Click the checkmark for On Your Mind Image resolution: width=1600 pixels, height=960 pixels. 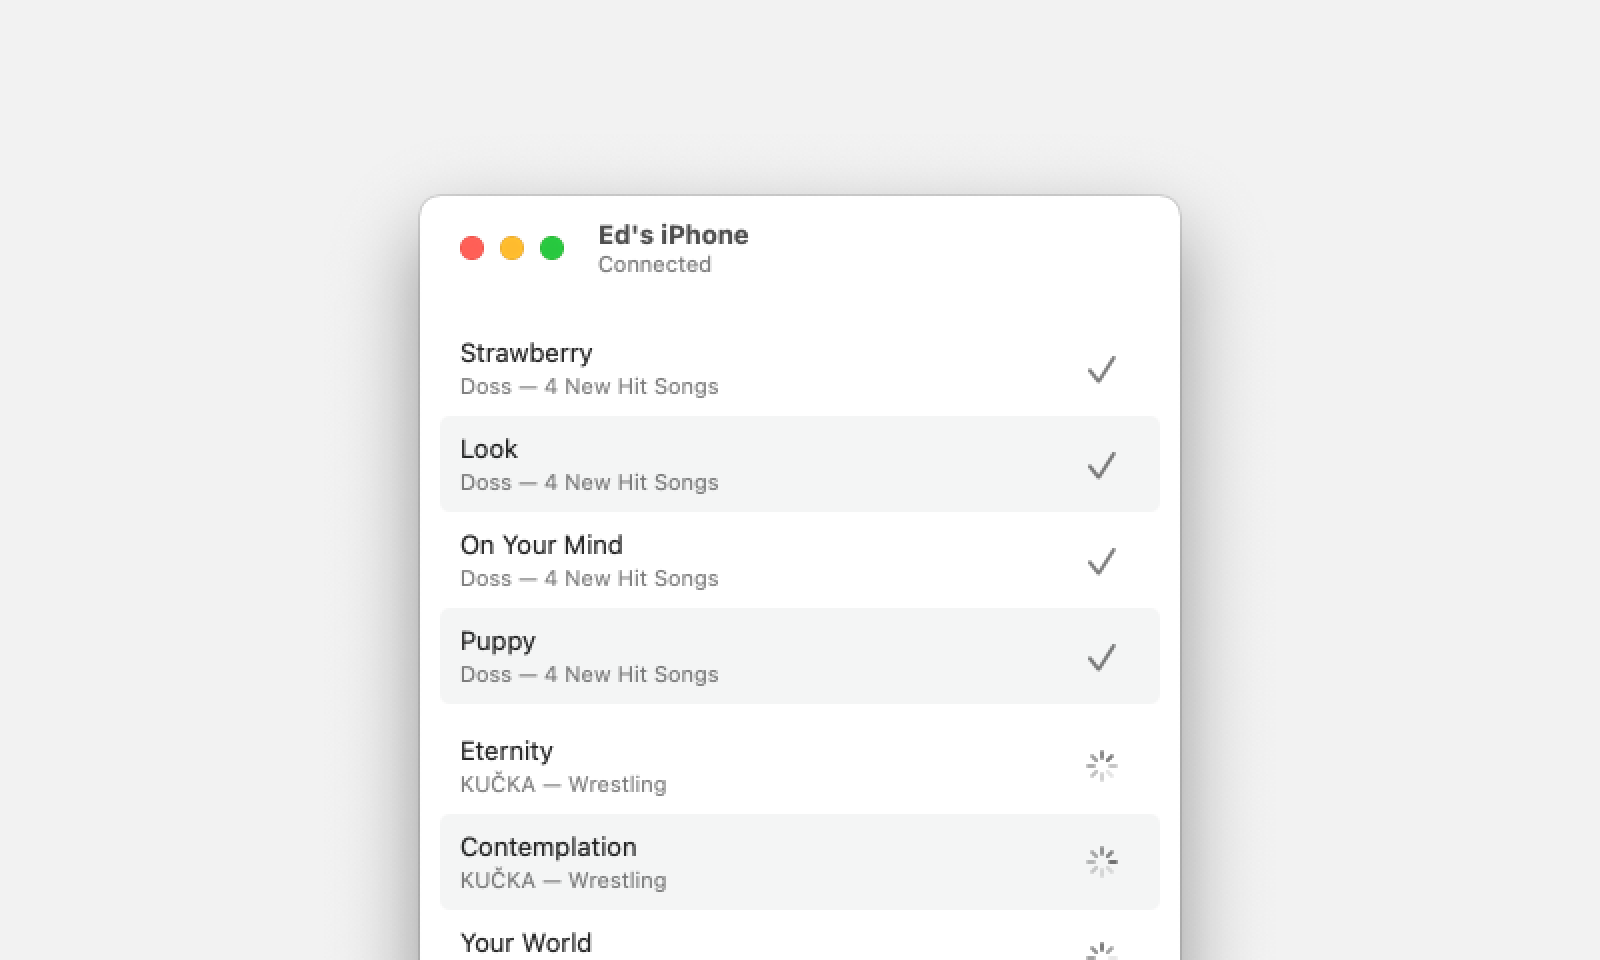coord(1101,561)
